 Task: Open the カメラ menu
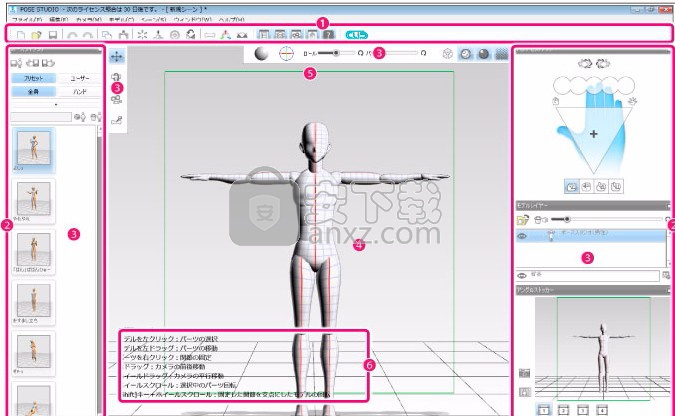(88, 19)
